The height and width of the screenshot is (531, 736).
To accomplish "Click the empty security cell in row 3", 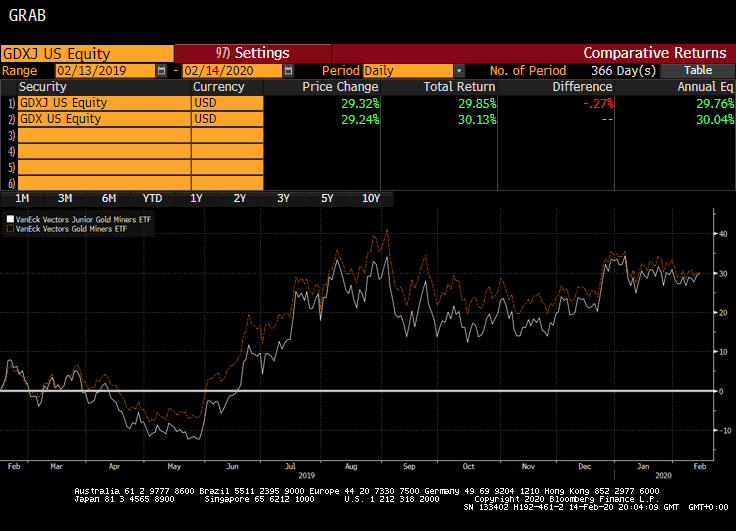I will pos(104,135).
